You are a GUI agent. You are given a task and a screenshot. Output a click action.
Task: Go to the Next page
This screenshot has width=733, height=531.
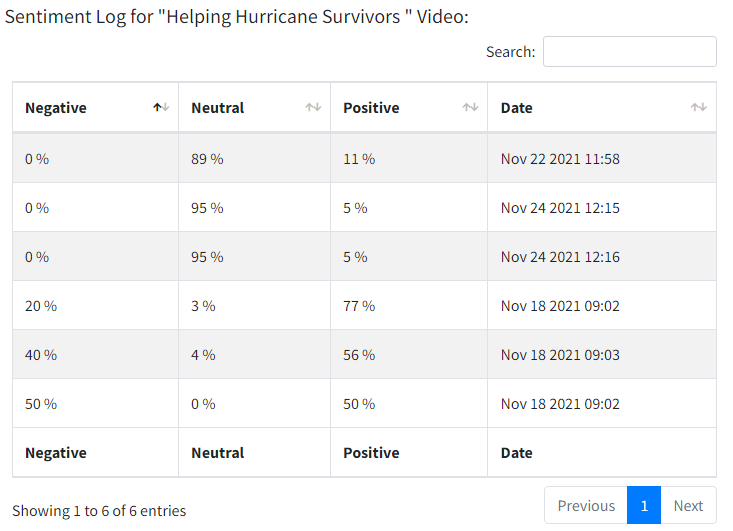point(688,506)
